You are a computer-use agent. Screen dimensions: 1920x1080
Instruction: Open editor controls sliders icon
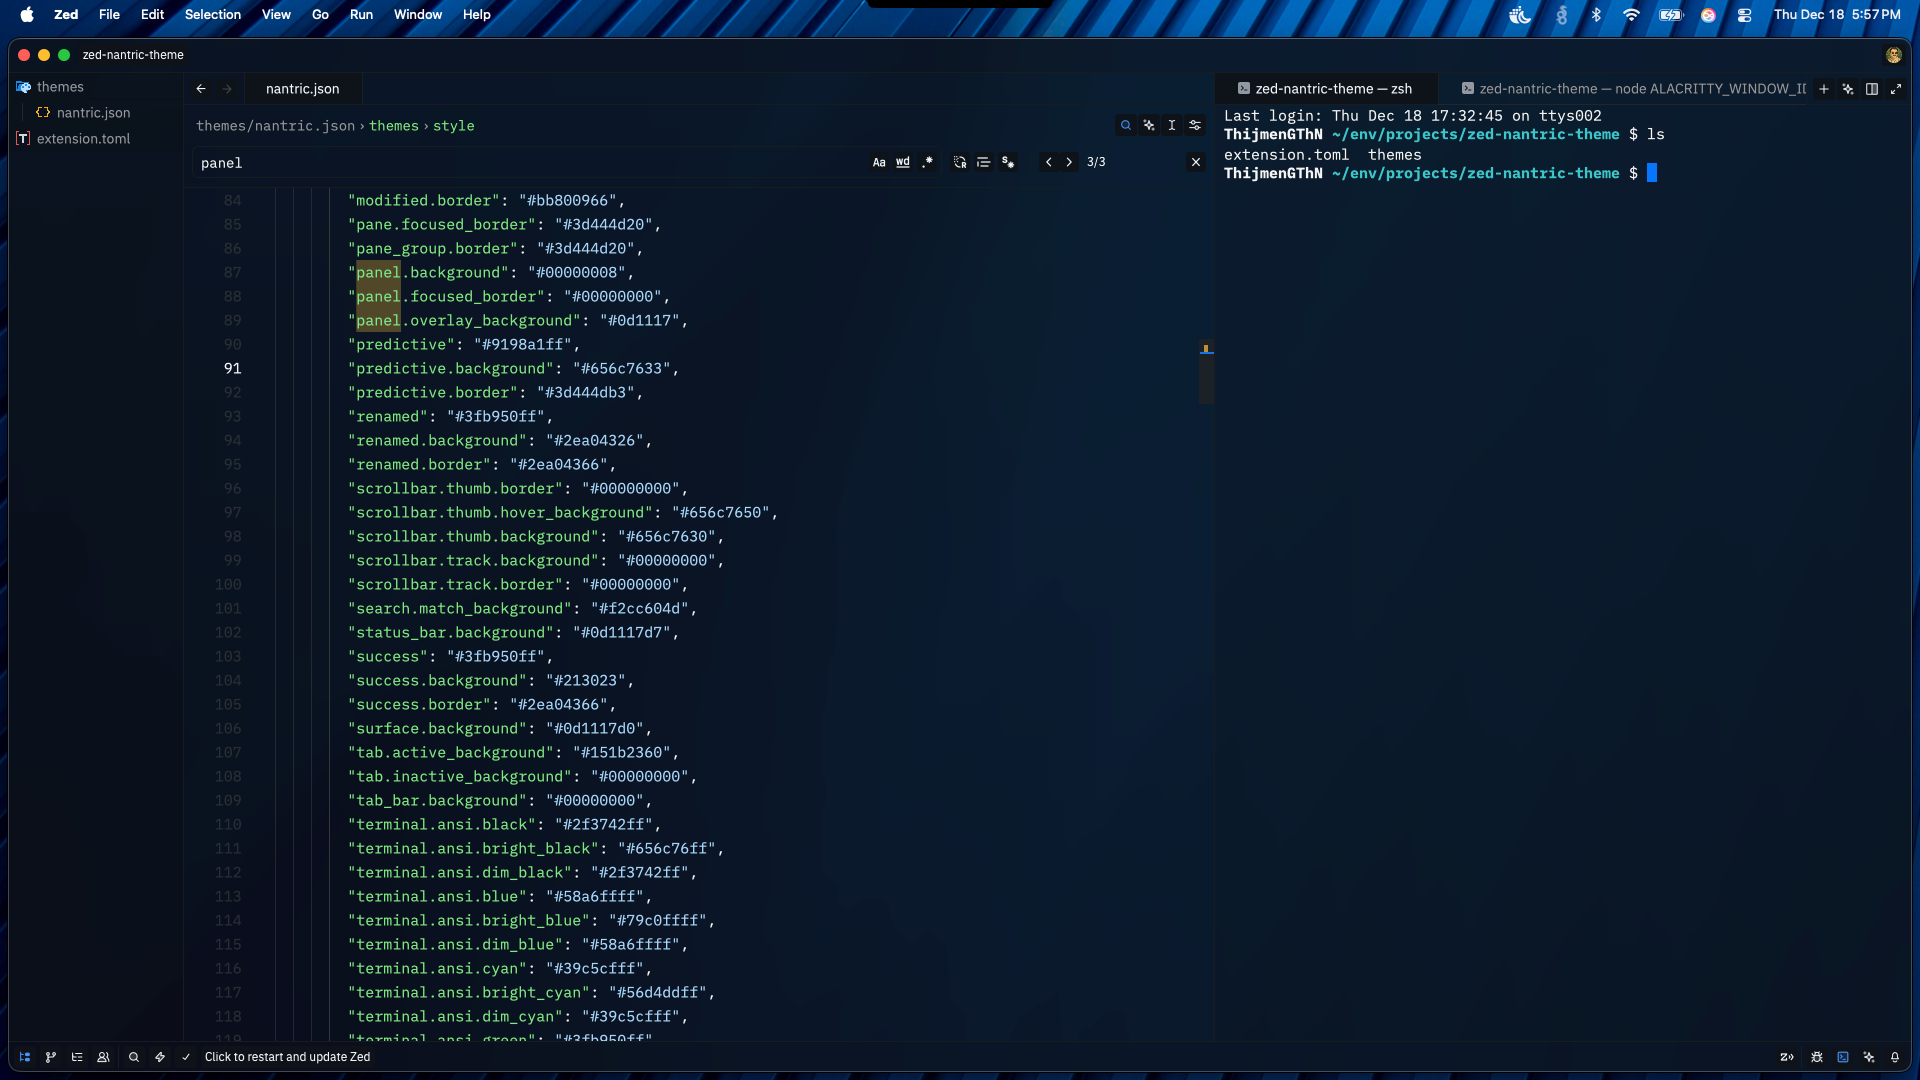1195,125
